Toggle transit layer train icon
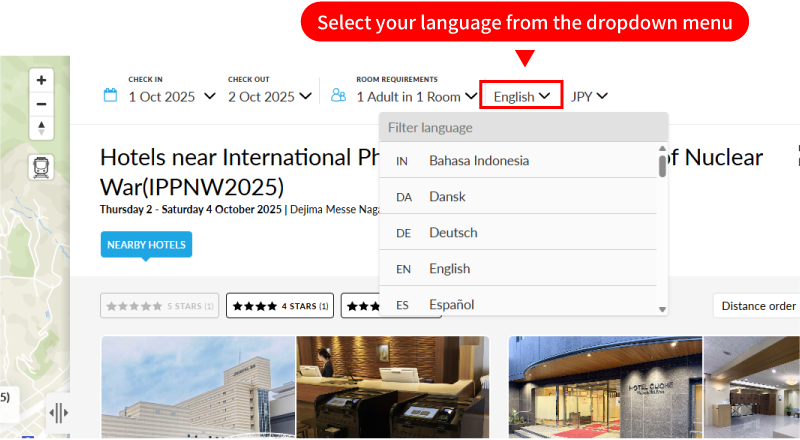800x440 pixels. click(x=41, y=167)
